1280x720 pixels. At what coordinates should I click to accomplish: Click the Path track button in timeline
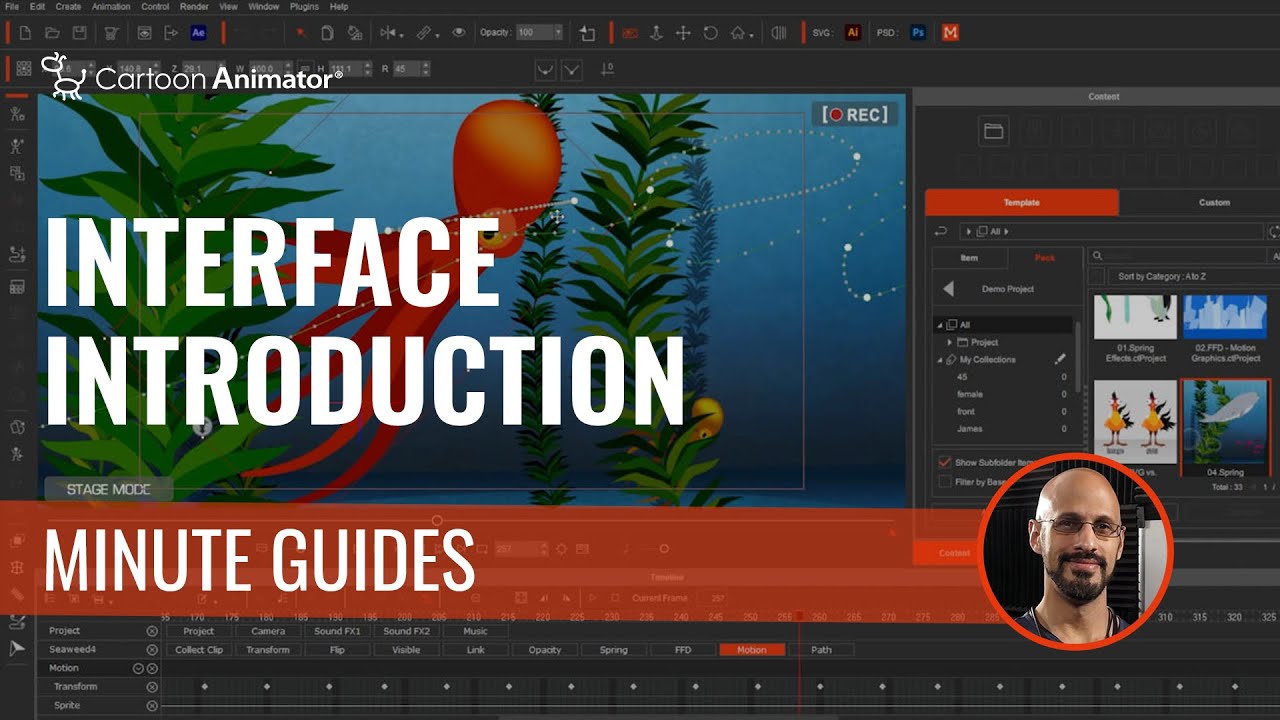click(821, 650)
